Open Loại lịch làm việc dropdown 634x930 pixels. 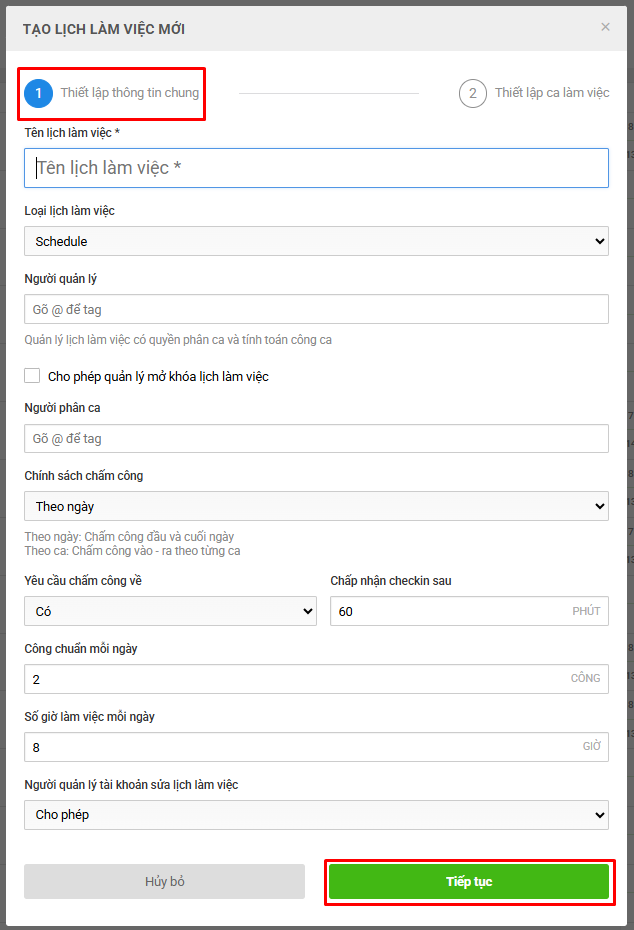pos(316,241)
